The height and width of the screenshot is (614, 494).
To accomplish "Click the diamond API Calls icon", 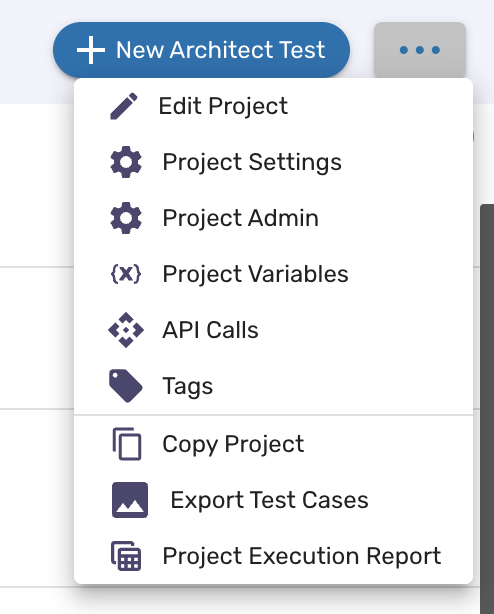I will pos(126,330).
